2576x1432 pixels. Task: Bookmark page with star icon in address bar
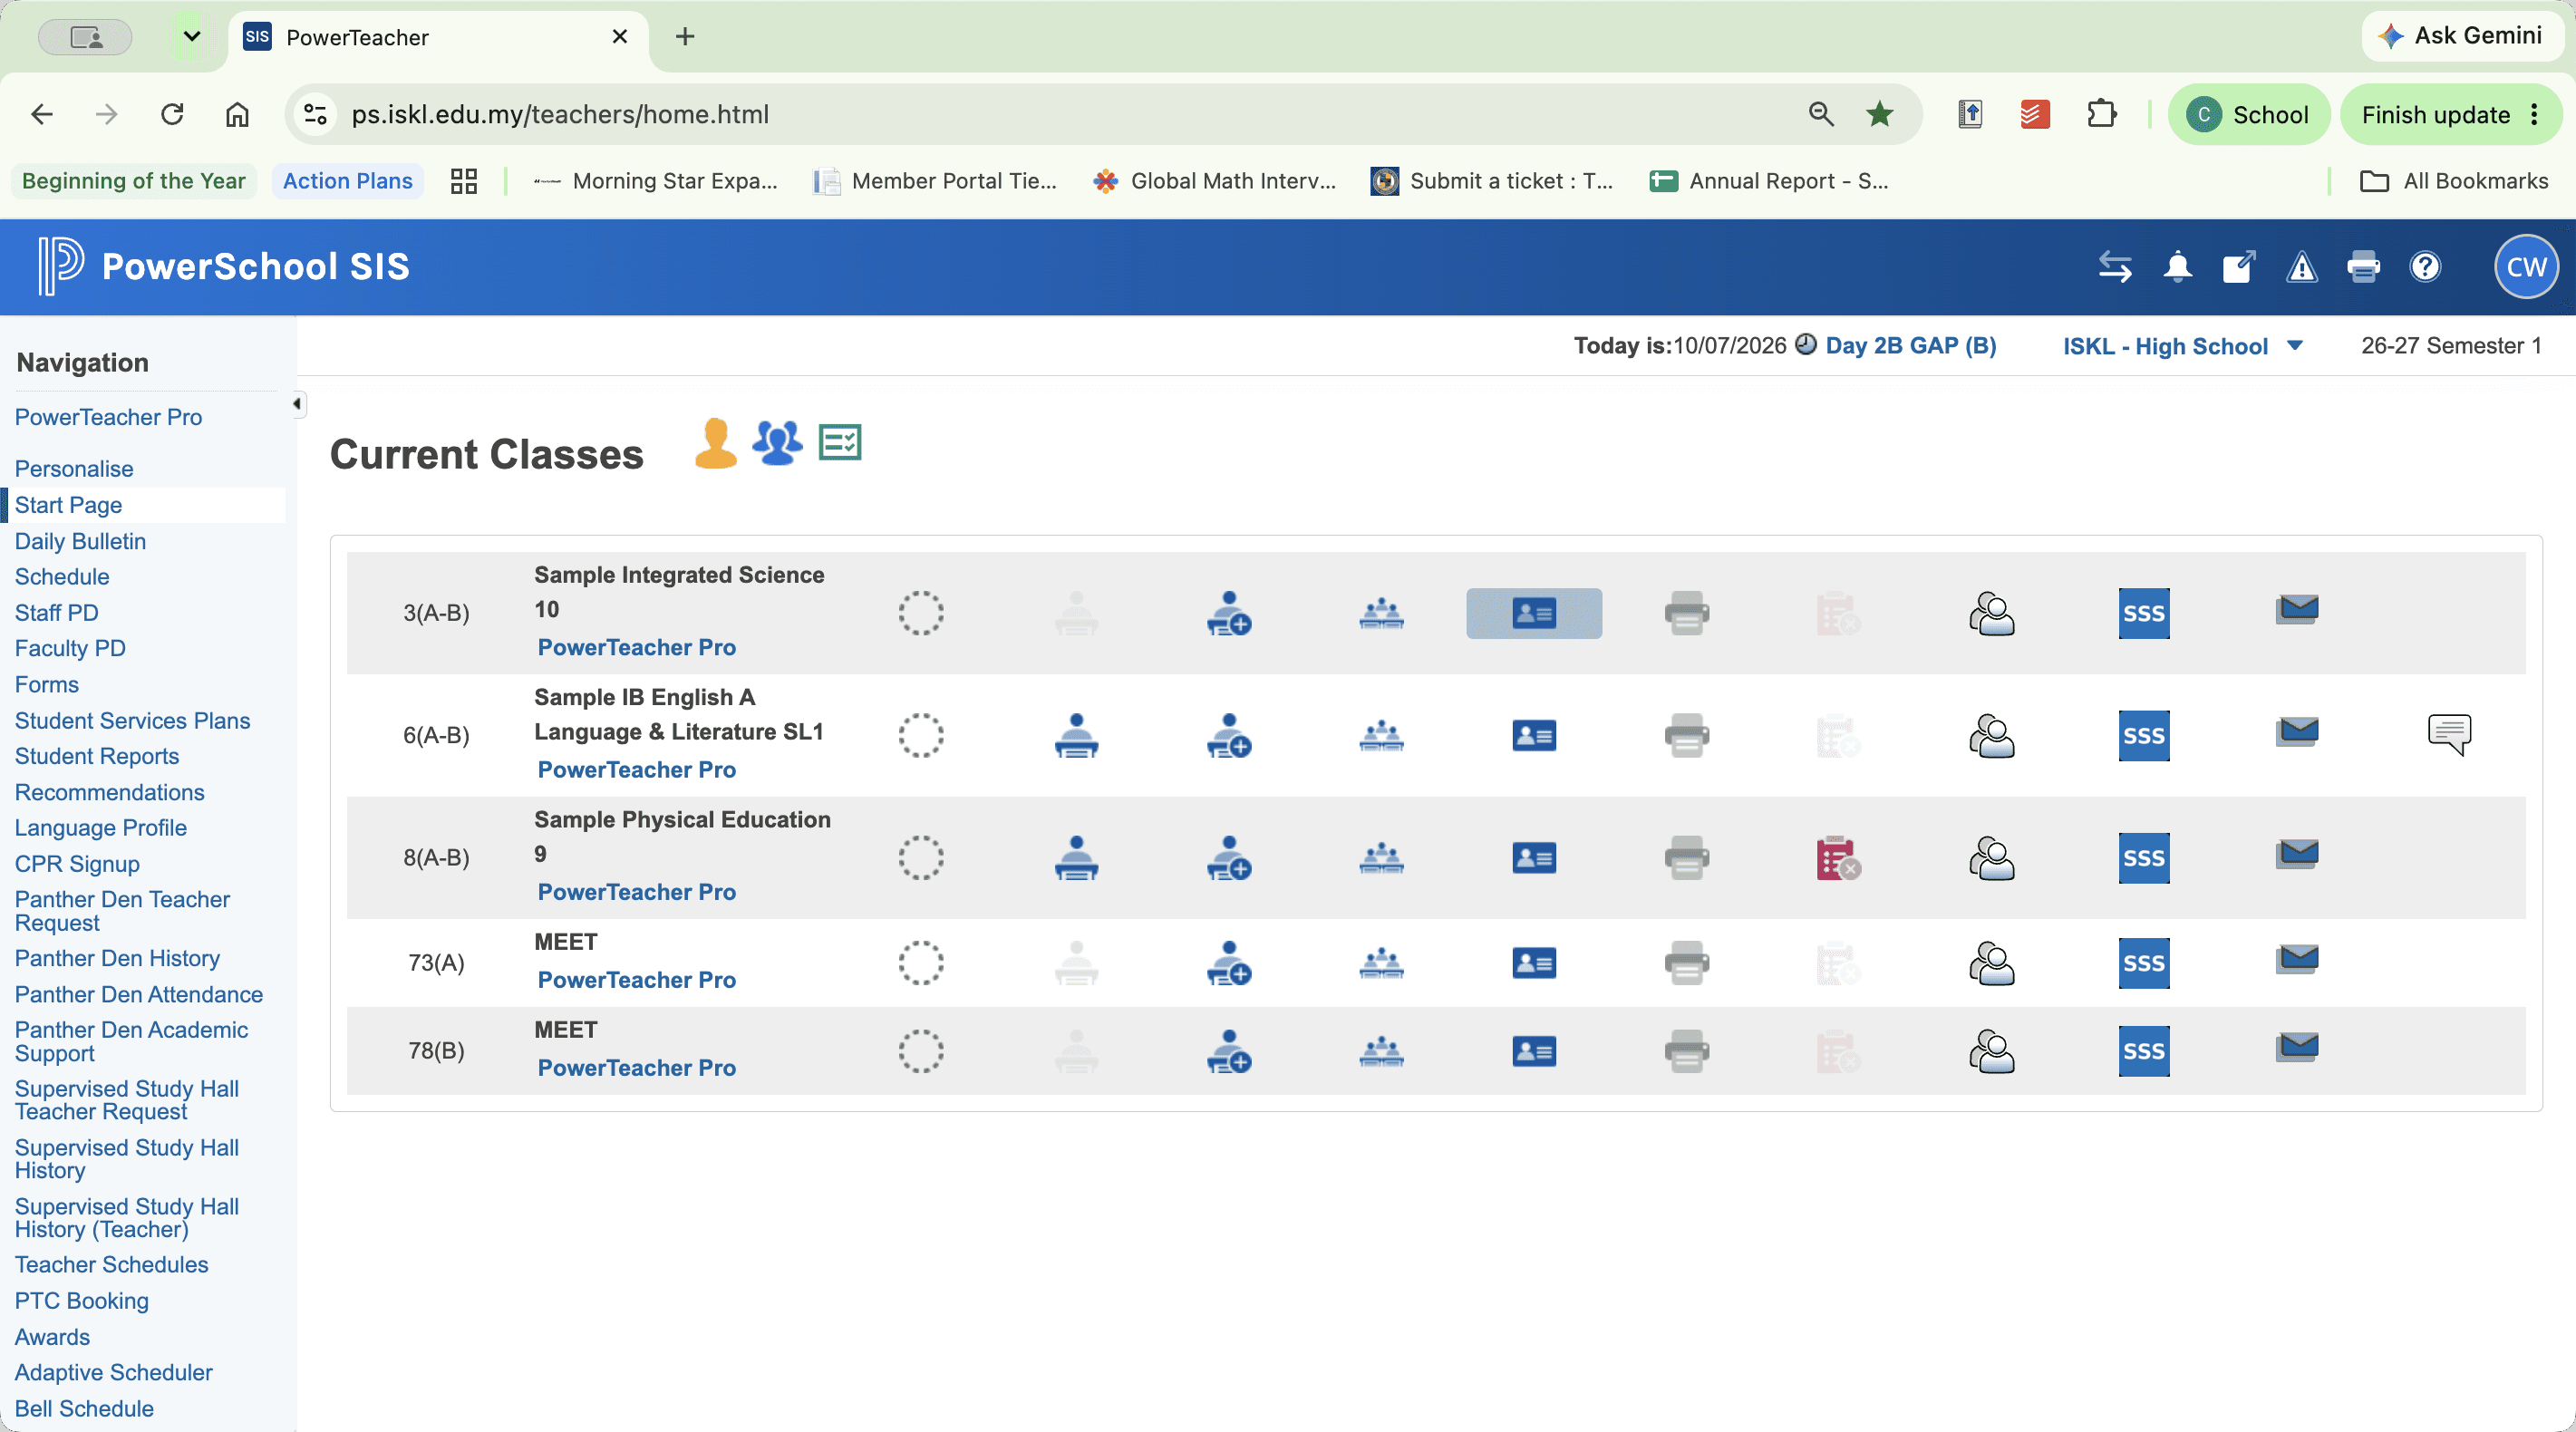click(1879, 115)
